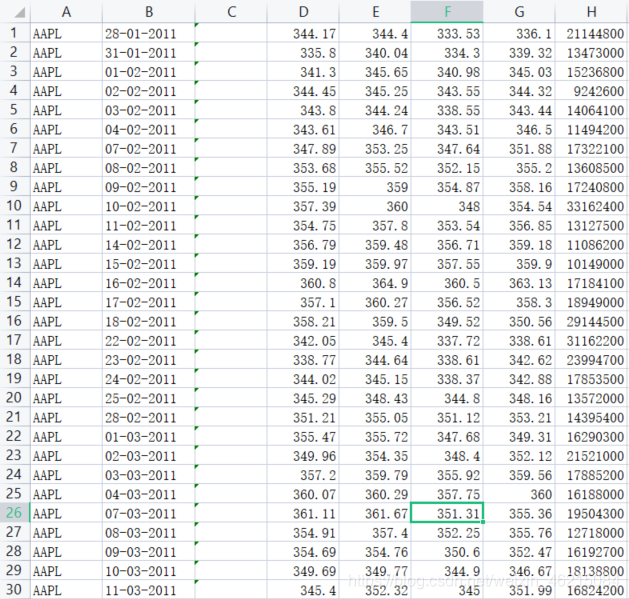Image resolution: width=629 pixels, height=599 pixels.
Task: Click cell containing 352.47
Action: [x=519, y=551]
